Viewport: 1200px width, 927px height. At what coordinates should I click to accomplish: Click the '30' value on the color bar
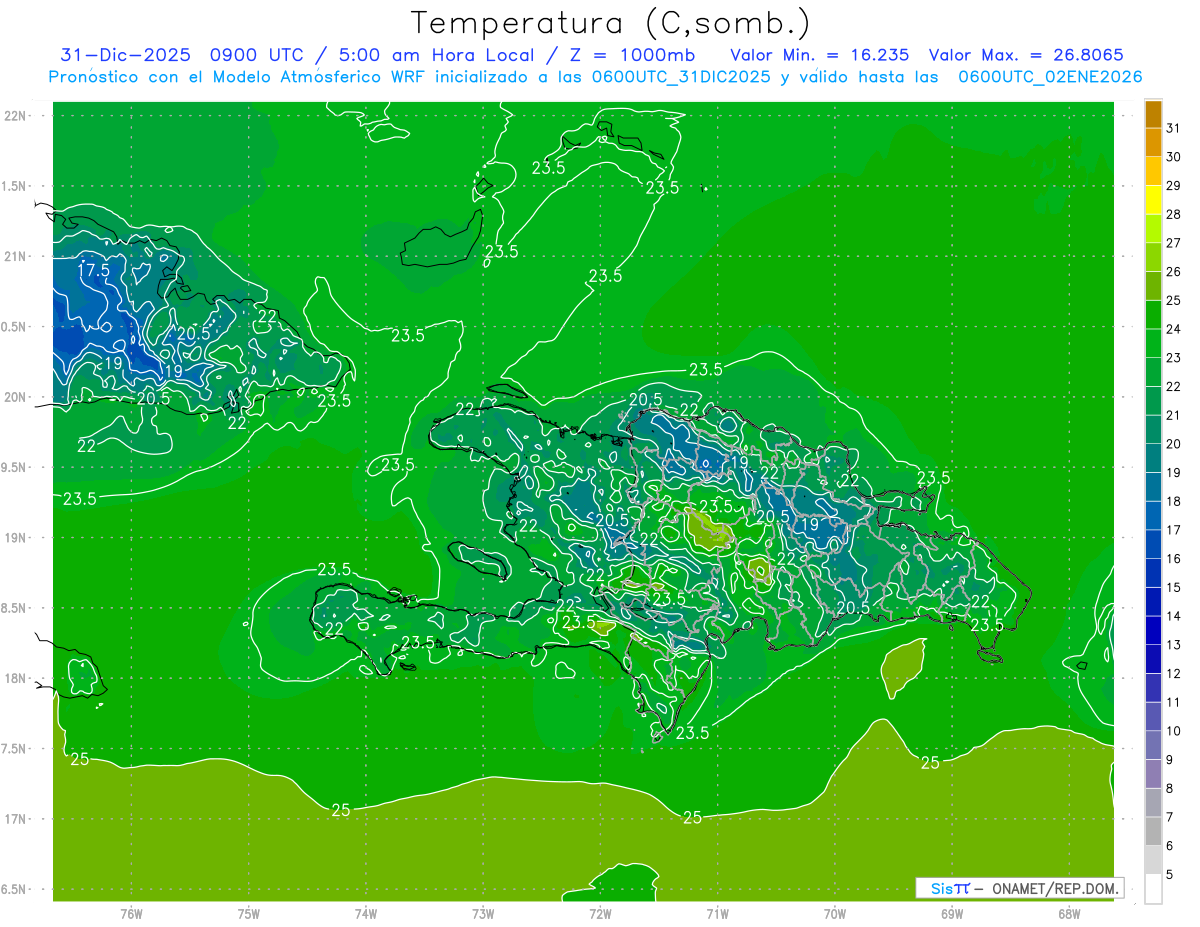[1174, 157]
